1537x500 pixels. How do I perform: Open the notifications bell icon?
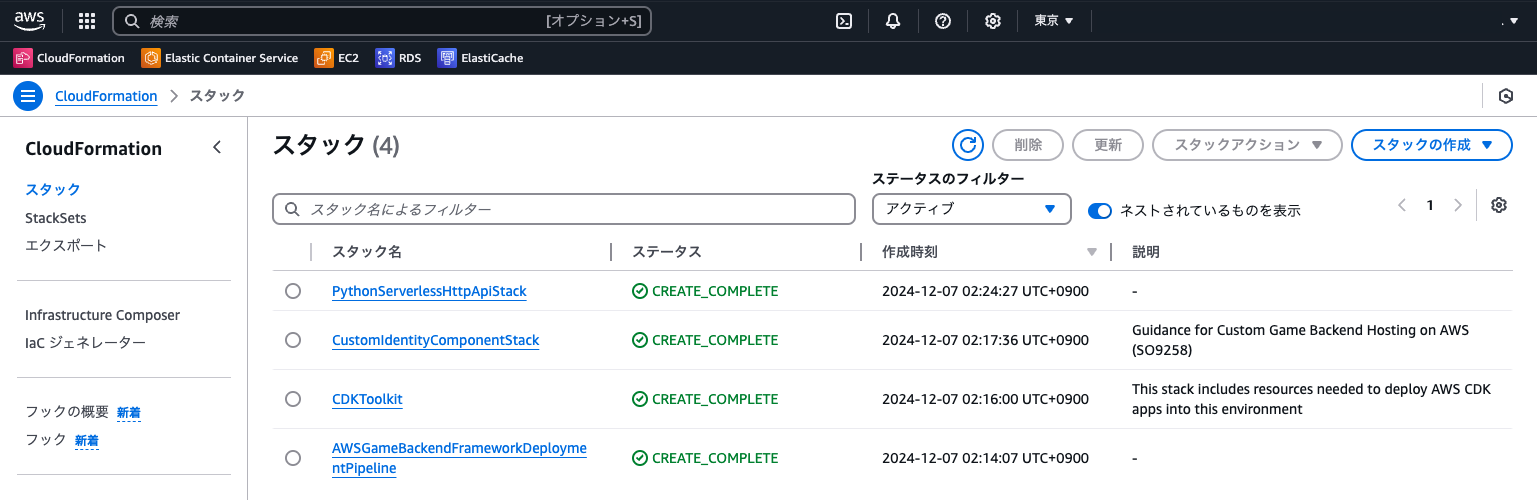coord(893,21)
